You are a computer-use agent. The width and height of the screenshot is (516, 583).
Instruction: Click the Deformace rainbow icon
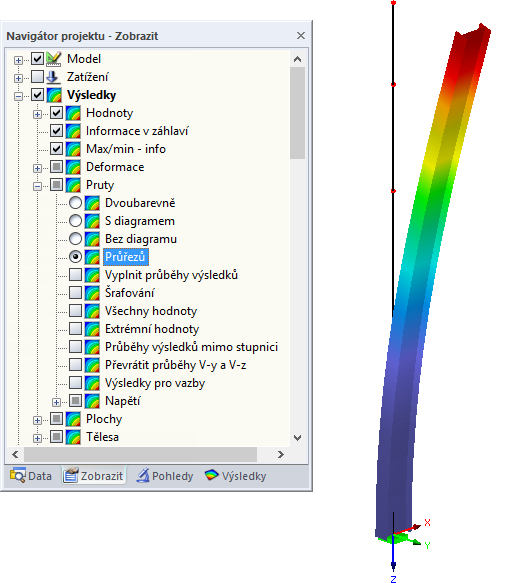(73, 167)
